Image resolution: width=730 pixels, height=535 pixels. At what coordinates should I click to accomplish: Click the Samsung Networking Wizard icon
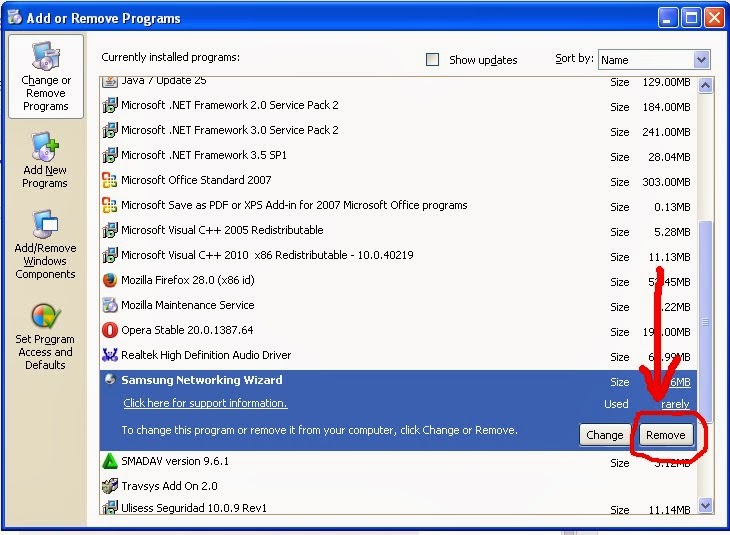[x=110, y=379]
